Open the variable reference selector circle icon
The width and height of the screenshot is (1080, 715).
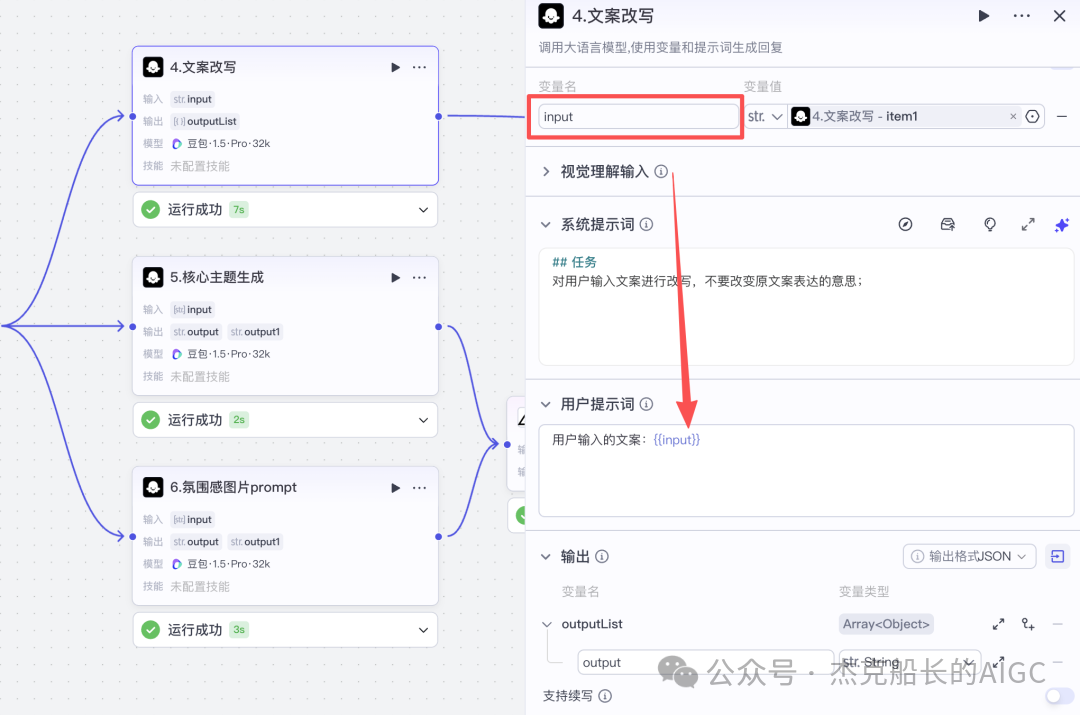(x=1032, y=116)
